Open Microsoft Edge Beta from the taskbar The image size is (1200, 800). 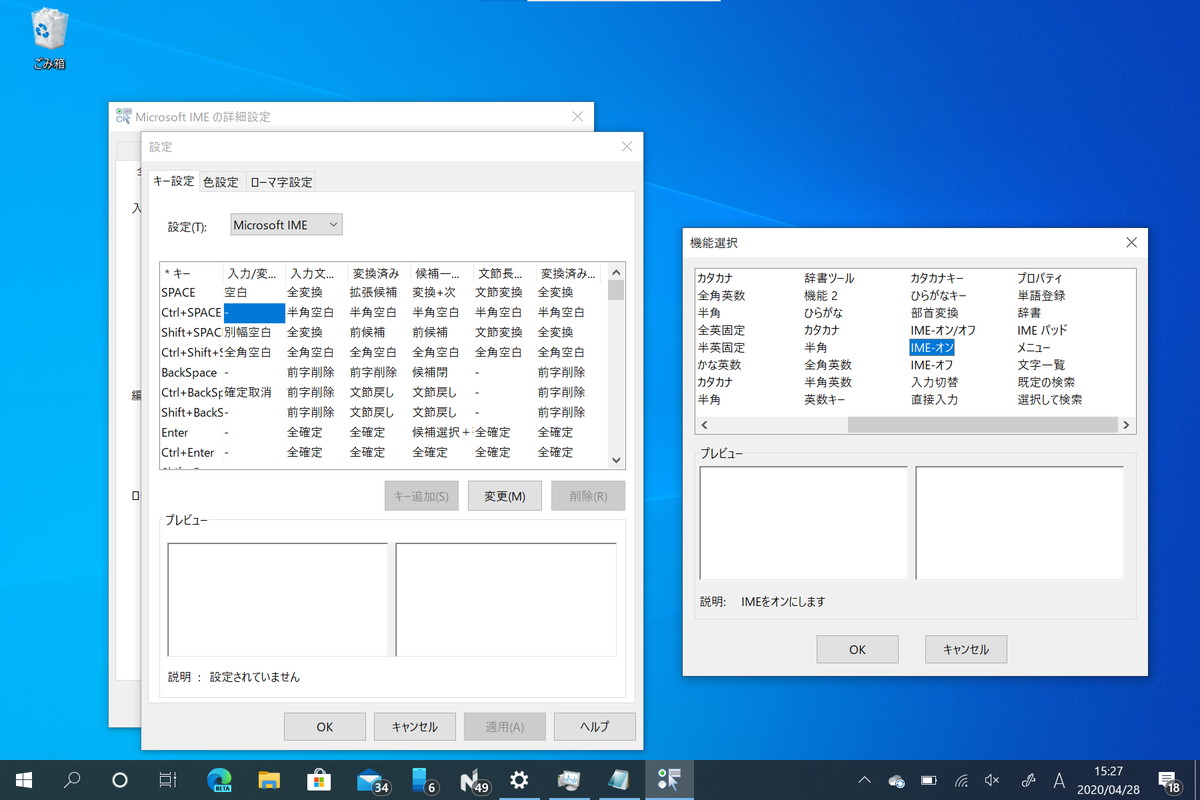tap(219, 779)
